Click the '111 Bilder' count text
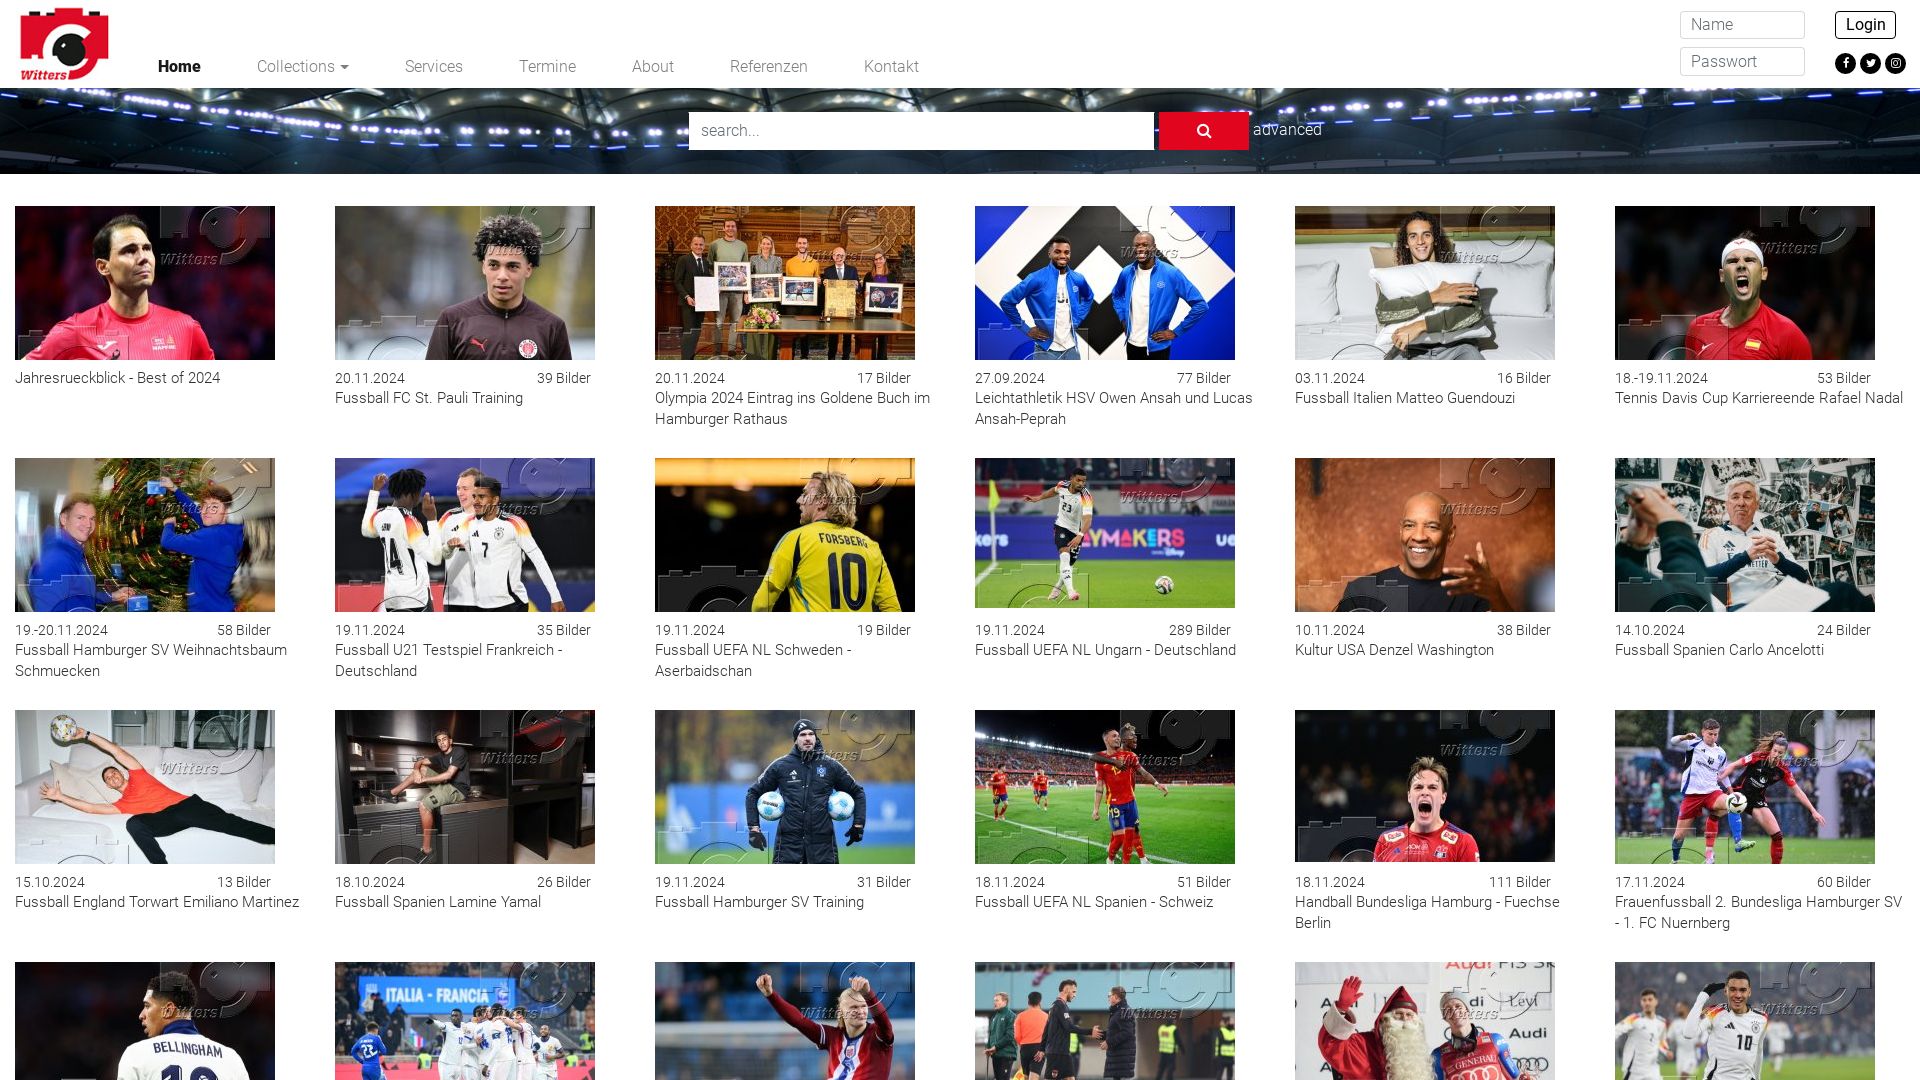1920x1080 pixels. click(x=1520, y=882)
